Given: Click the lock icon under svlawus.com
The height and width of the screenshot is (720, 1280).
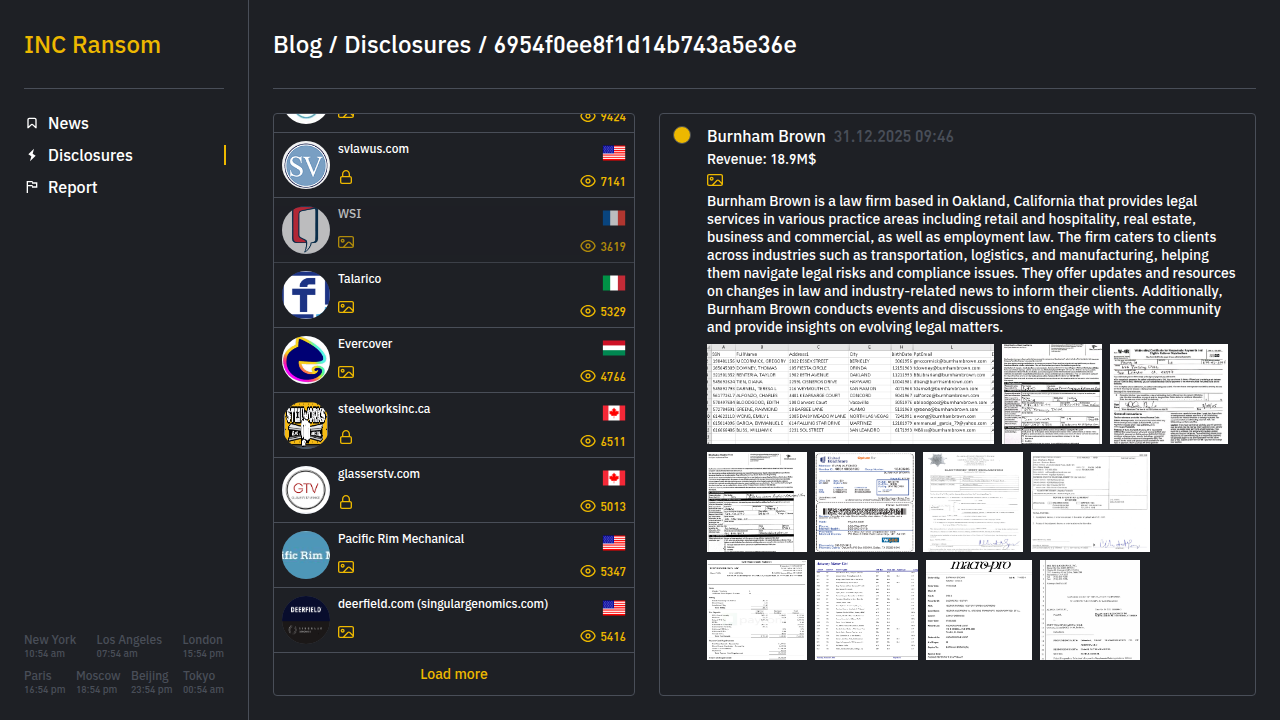Looking at the screenshot, I should pyautogui.click(x=346, y=178).
